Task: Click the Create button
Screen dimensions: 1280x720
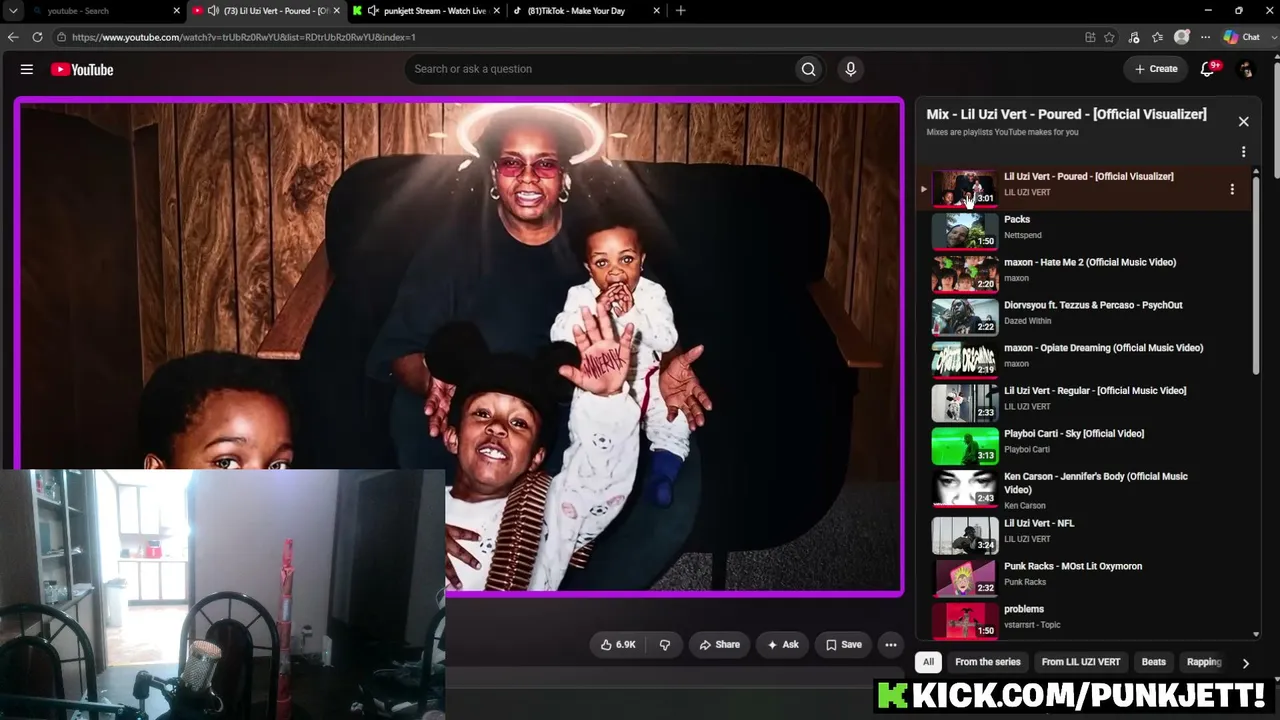Action: click(x=1156, y=69)
